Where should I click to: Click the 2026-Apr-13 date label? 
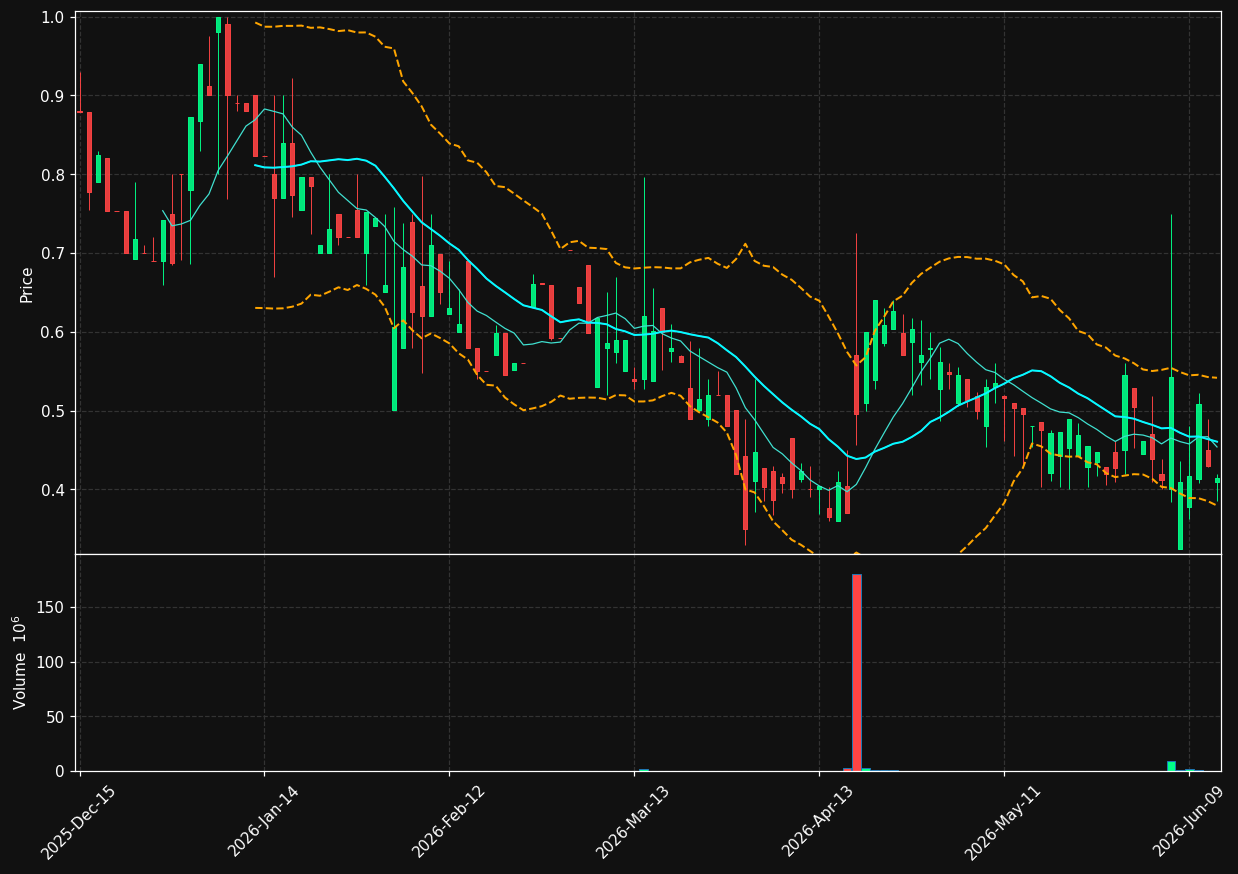819,822
